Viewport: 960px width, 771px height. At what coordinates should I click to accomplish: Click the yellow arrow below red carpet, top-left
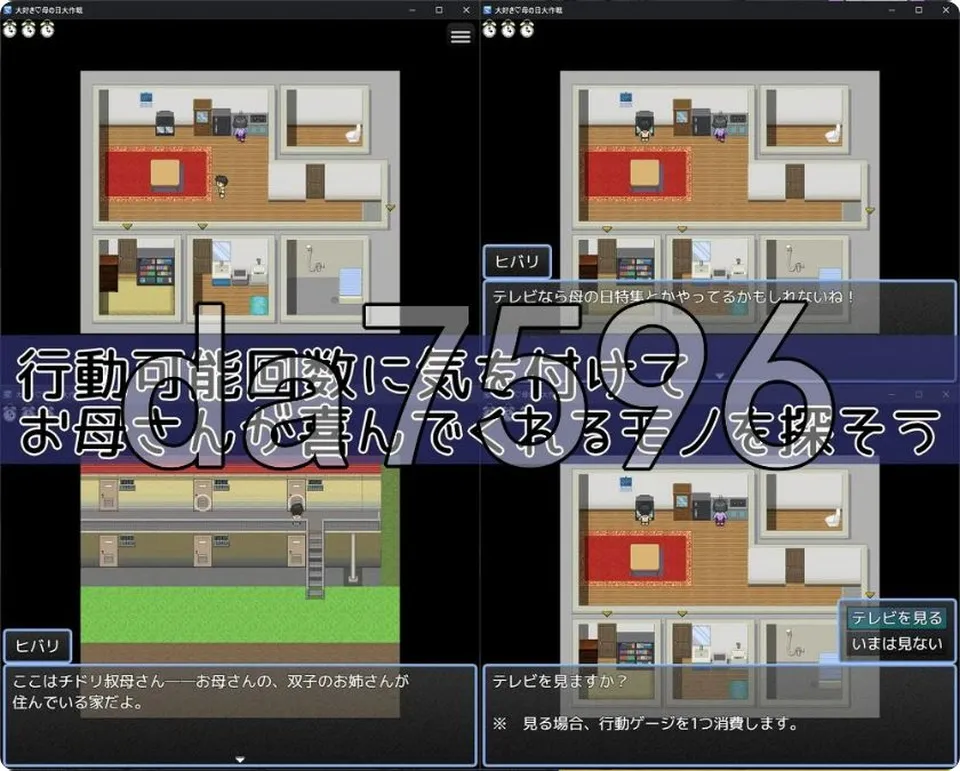[x=127, y=227]
